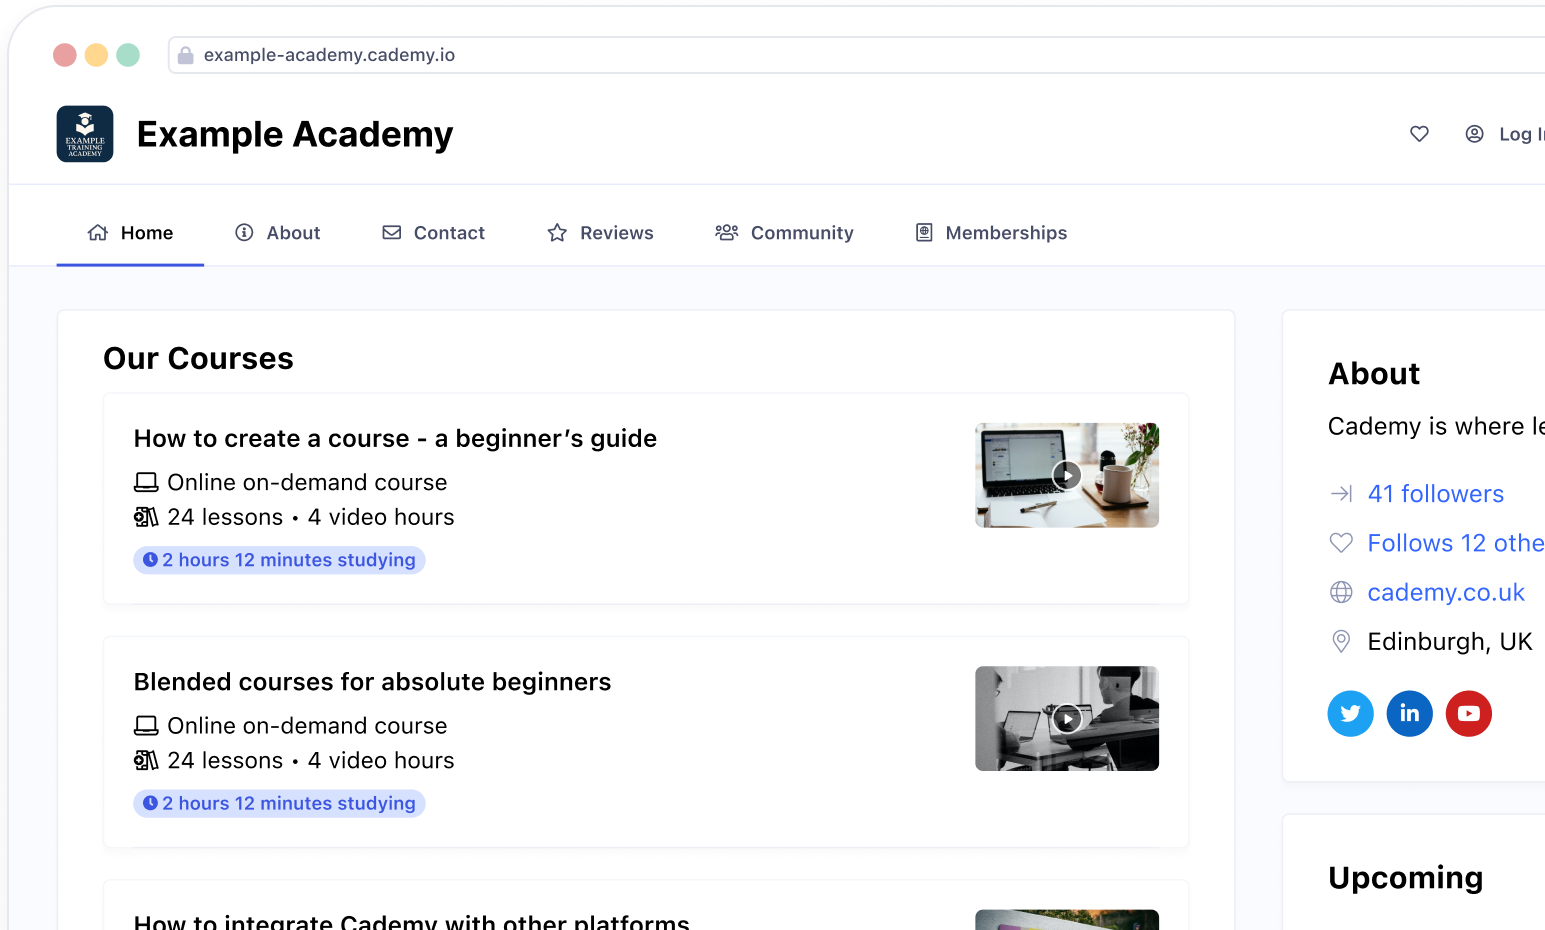Click 'Online on-demand course' in Blended courses card
Viewport: 1545px width, 930px height.
(x=307, y=726)
